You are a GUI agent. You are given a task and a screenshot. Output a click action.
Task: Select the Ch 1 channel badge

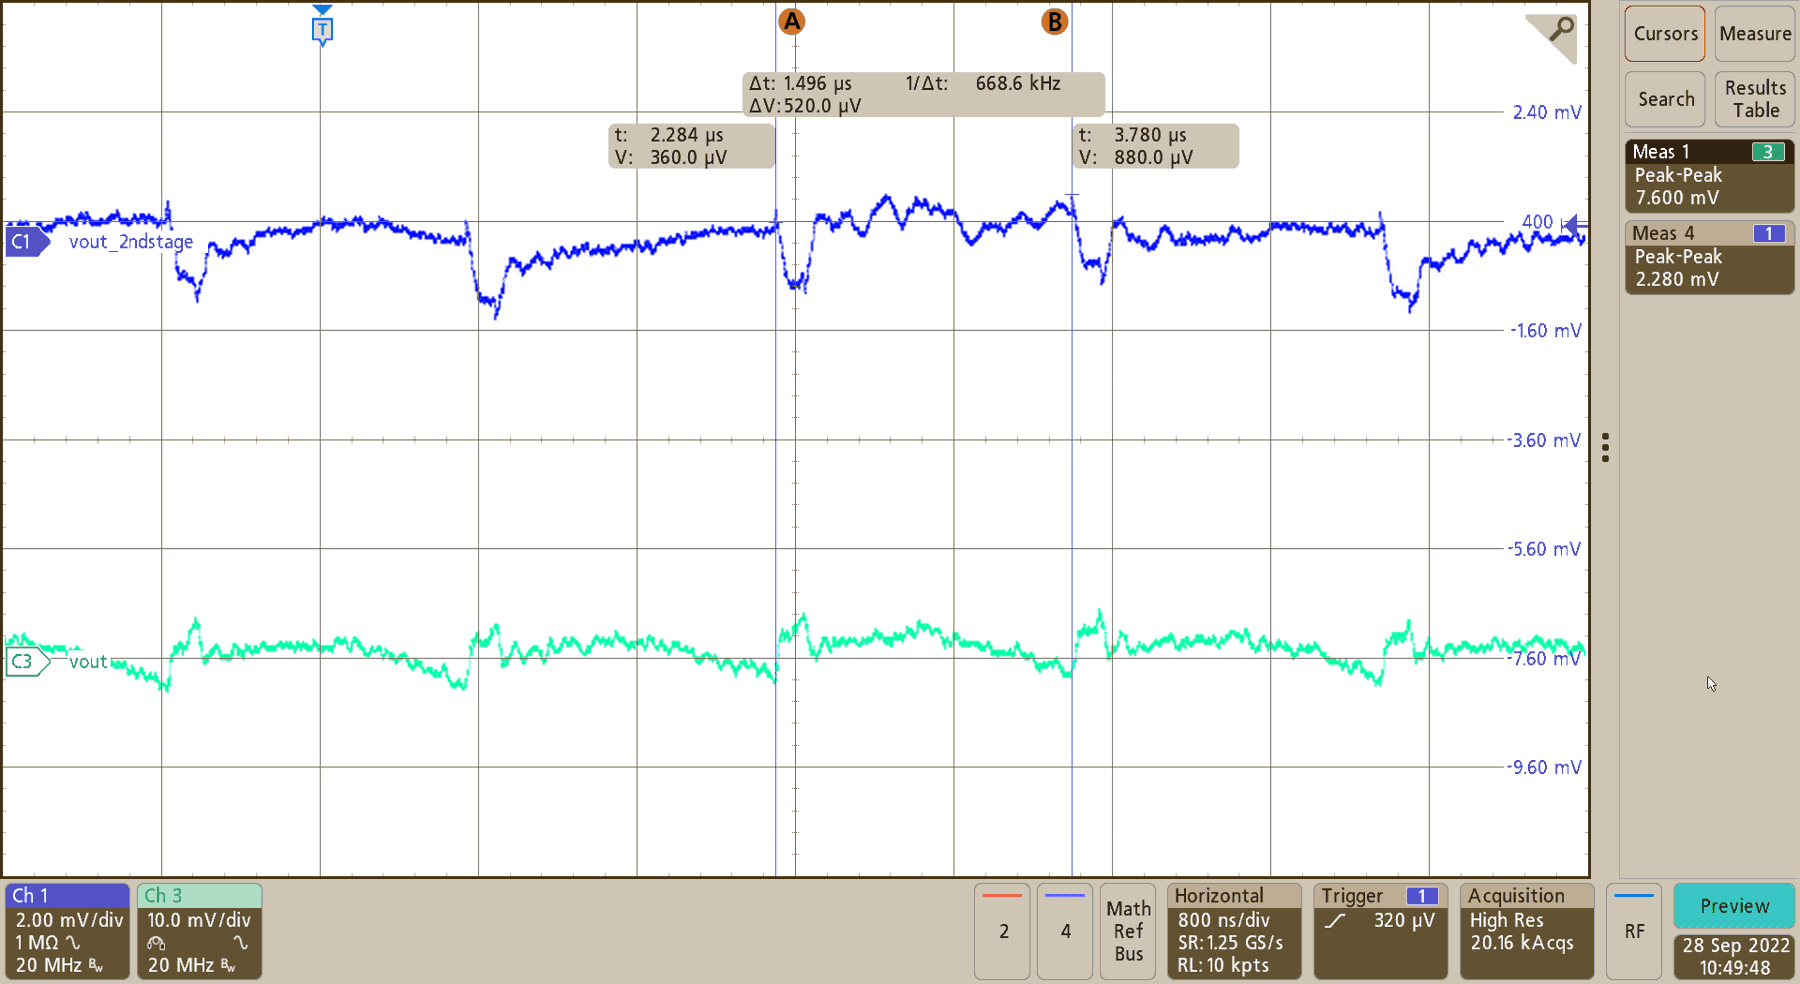[x=65, y=930]
